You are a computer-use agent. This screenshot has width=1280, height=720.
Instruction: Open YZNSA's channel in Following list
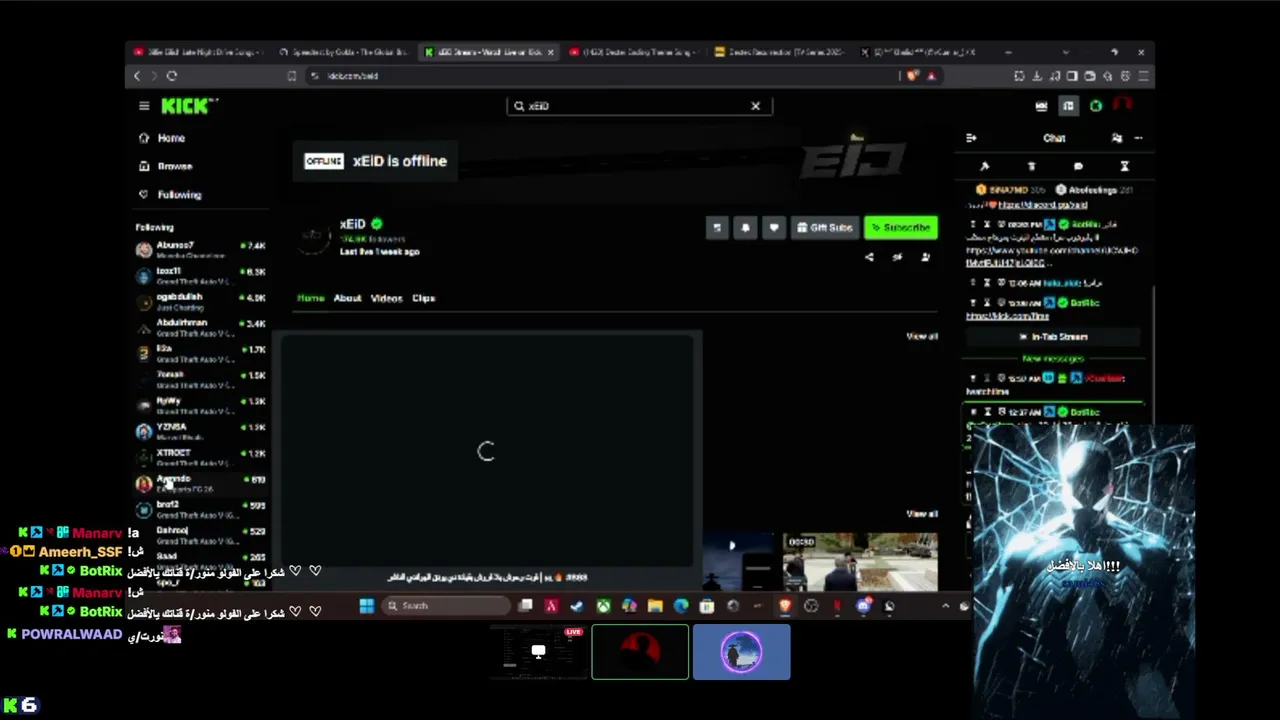click(x=201, y=431)
